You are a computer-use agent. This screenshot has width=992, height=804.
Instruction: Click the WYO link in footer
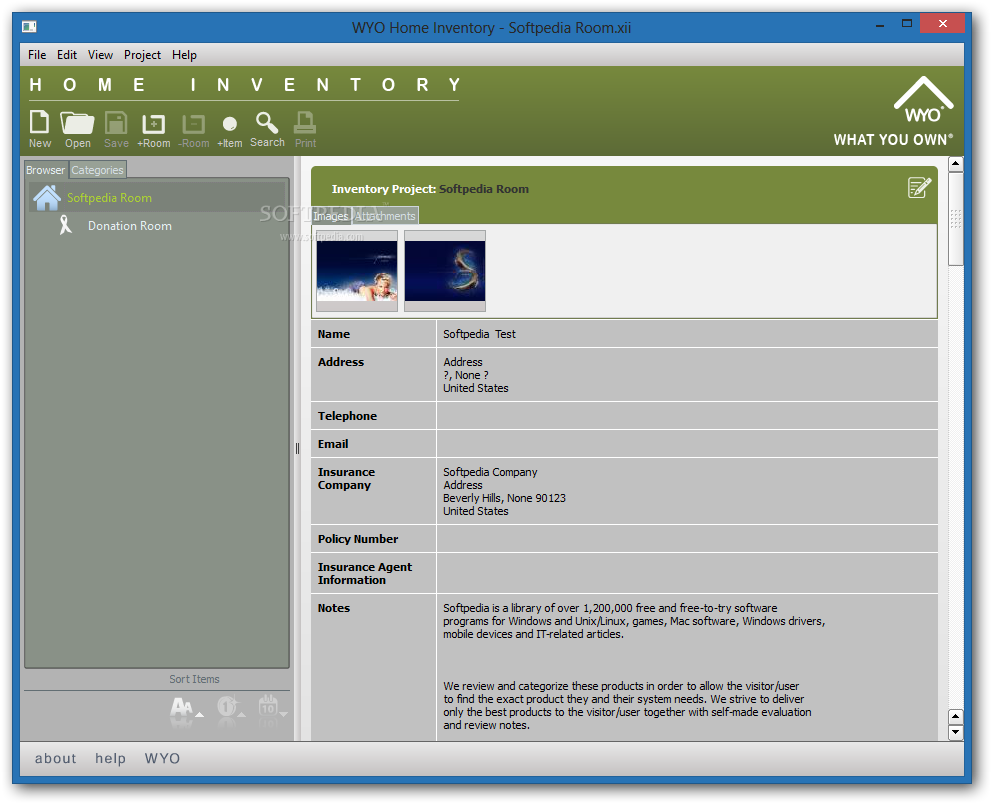162,758
